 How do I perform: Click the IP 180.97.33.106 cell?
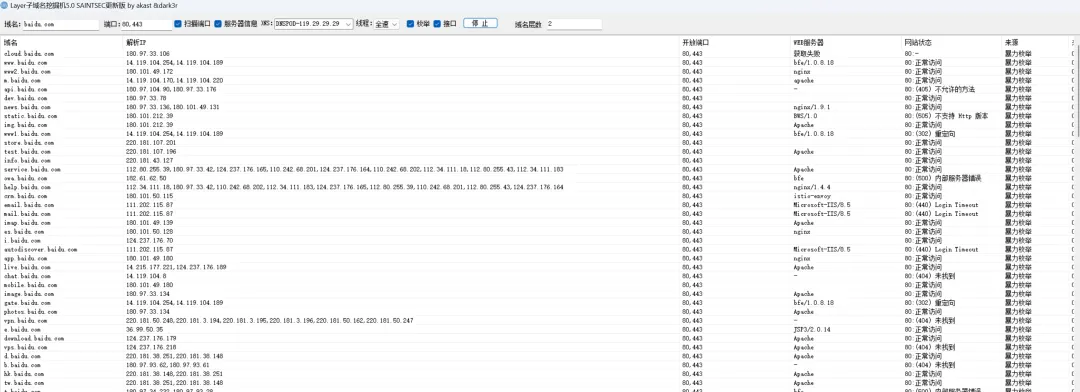[148, 53]
